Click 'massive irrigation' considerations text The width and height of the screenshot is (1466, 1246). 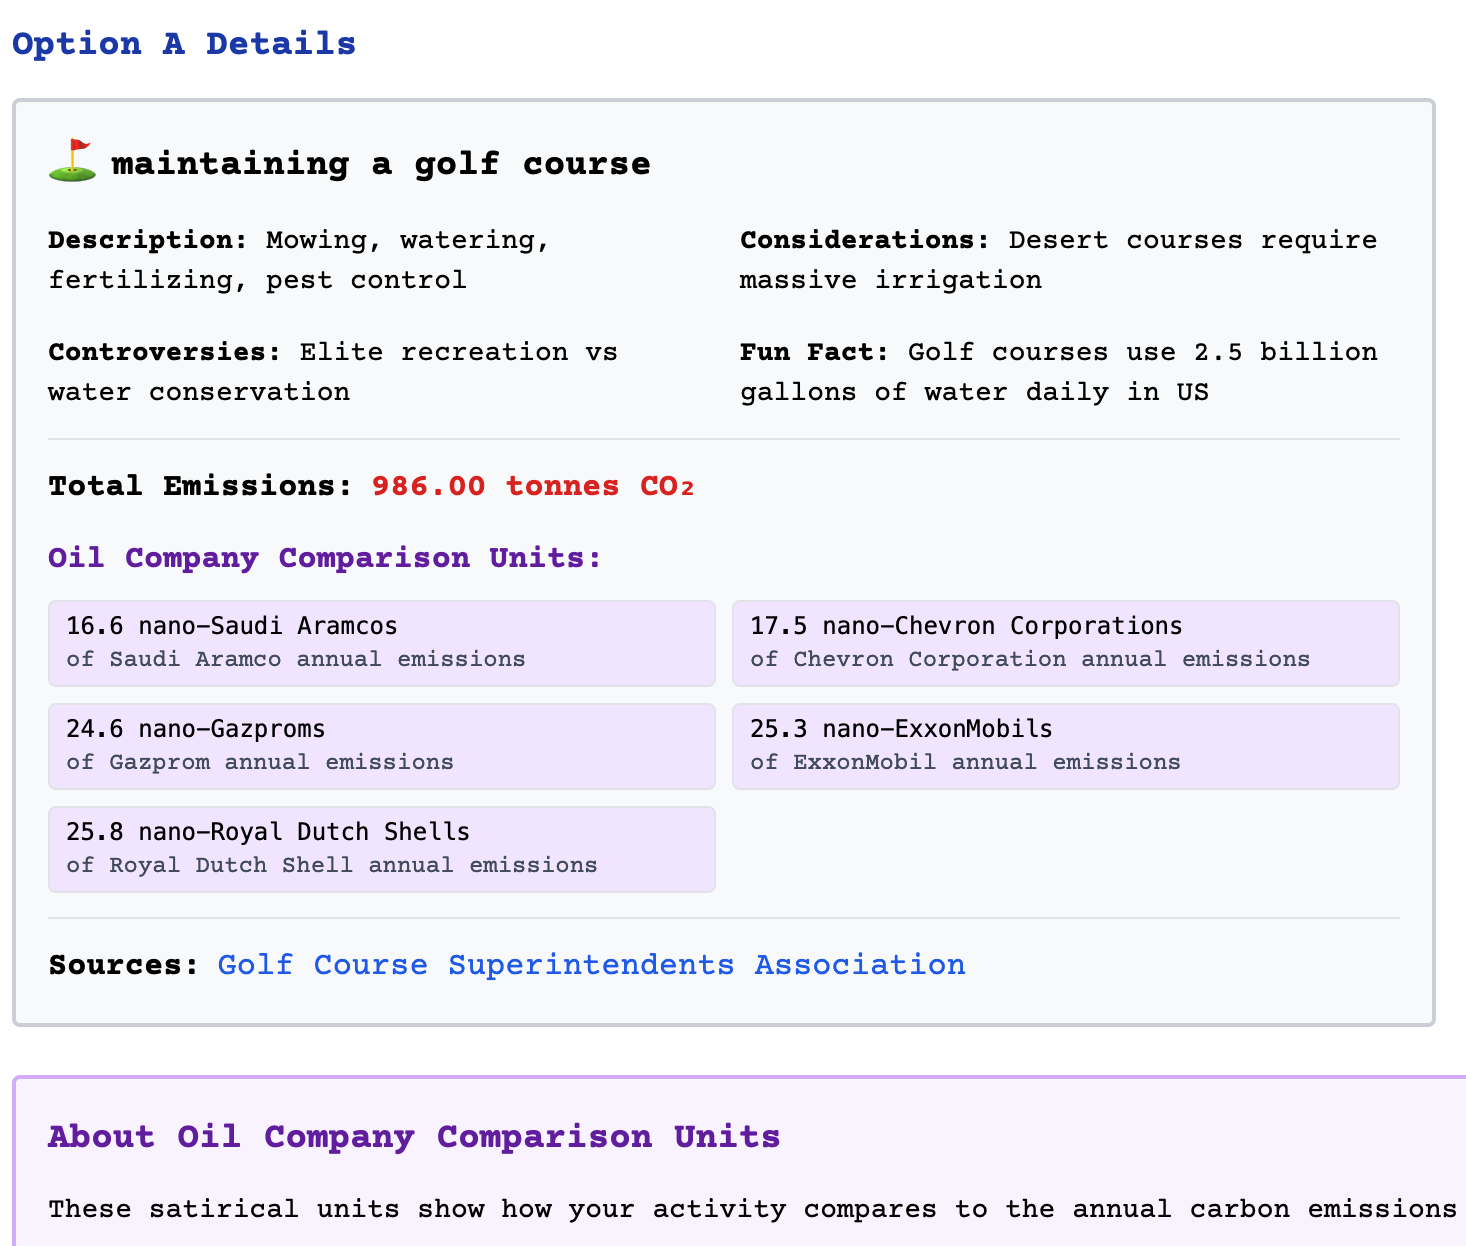(891, 280)
